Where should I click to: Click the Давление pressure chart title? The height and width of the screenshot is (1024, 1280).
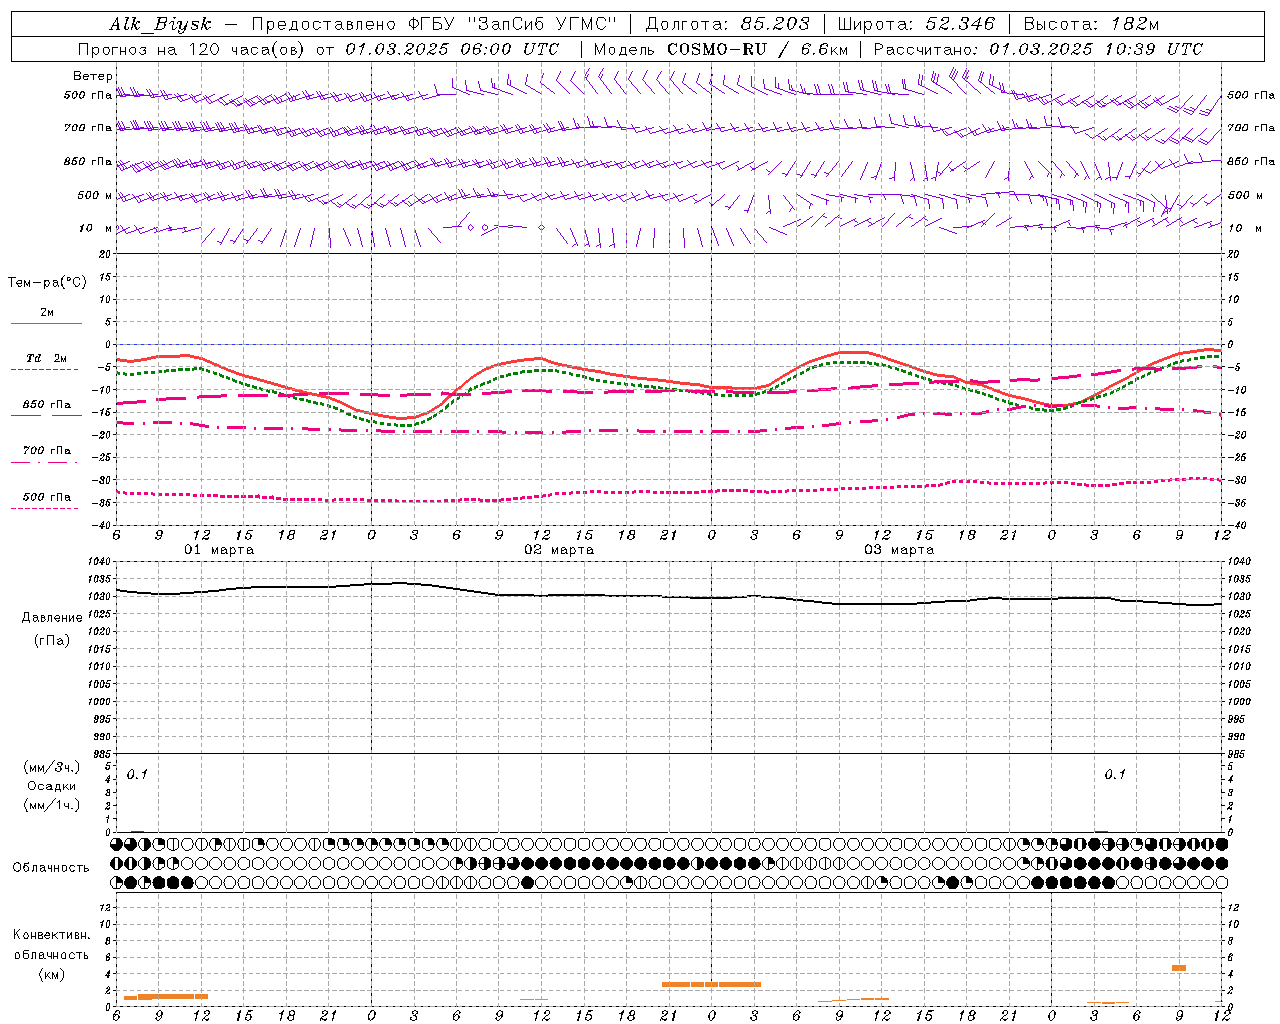point(52,618)
